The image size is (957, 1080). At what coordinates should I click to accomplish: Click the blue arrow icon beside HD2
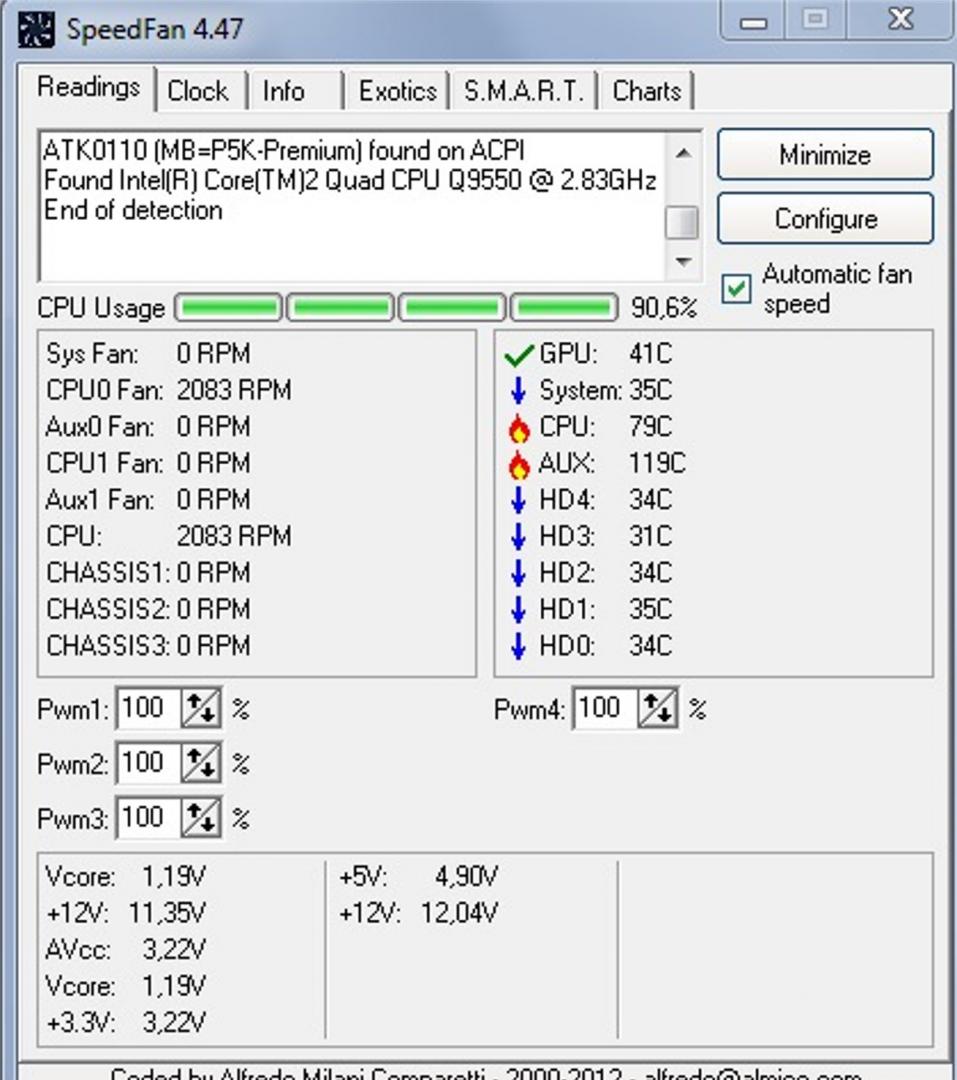tap(518, 574)
